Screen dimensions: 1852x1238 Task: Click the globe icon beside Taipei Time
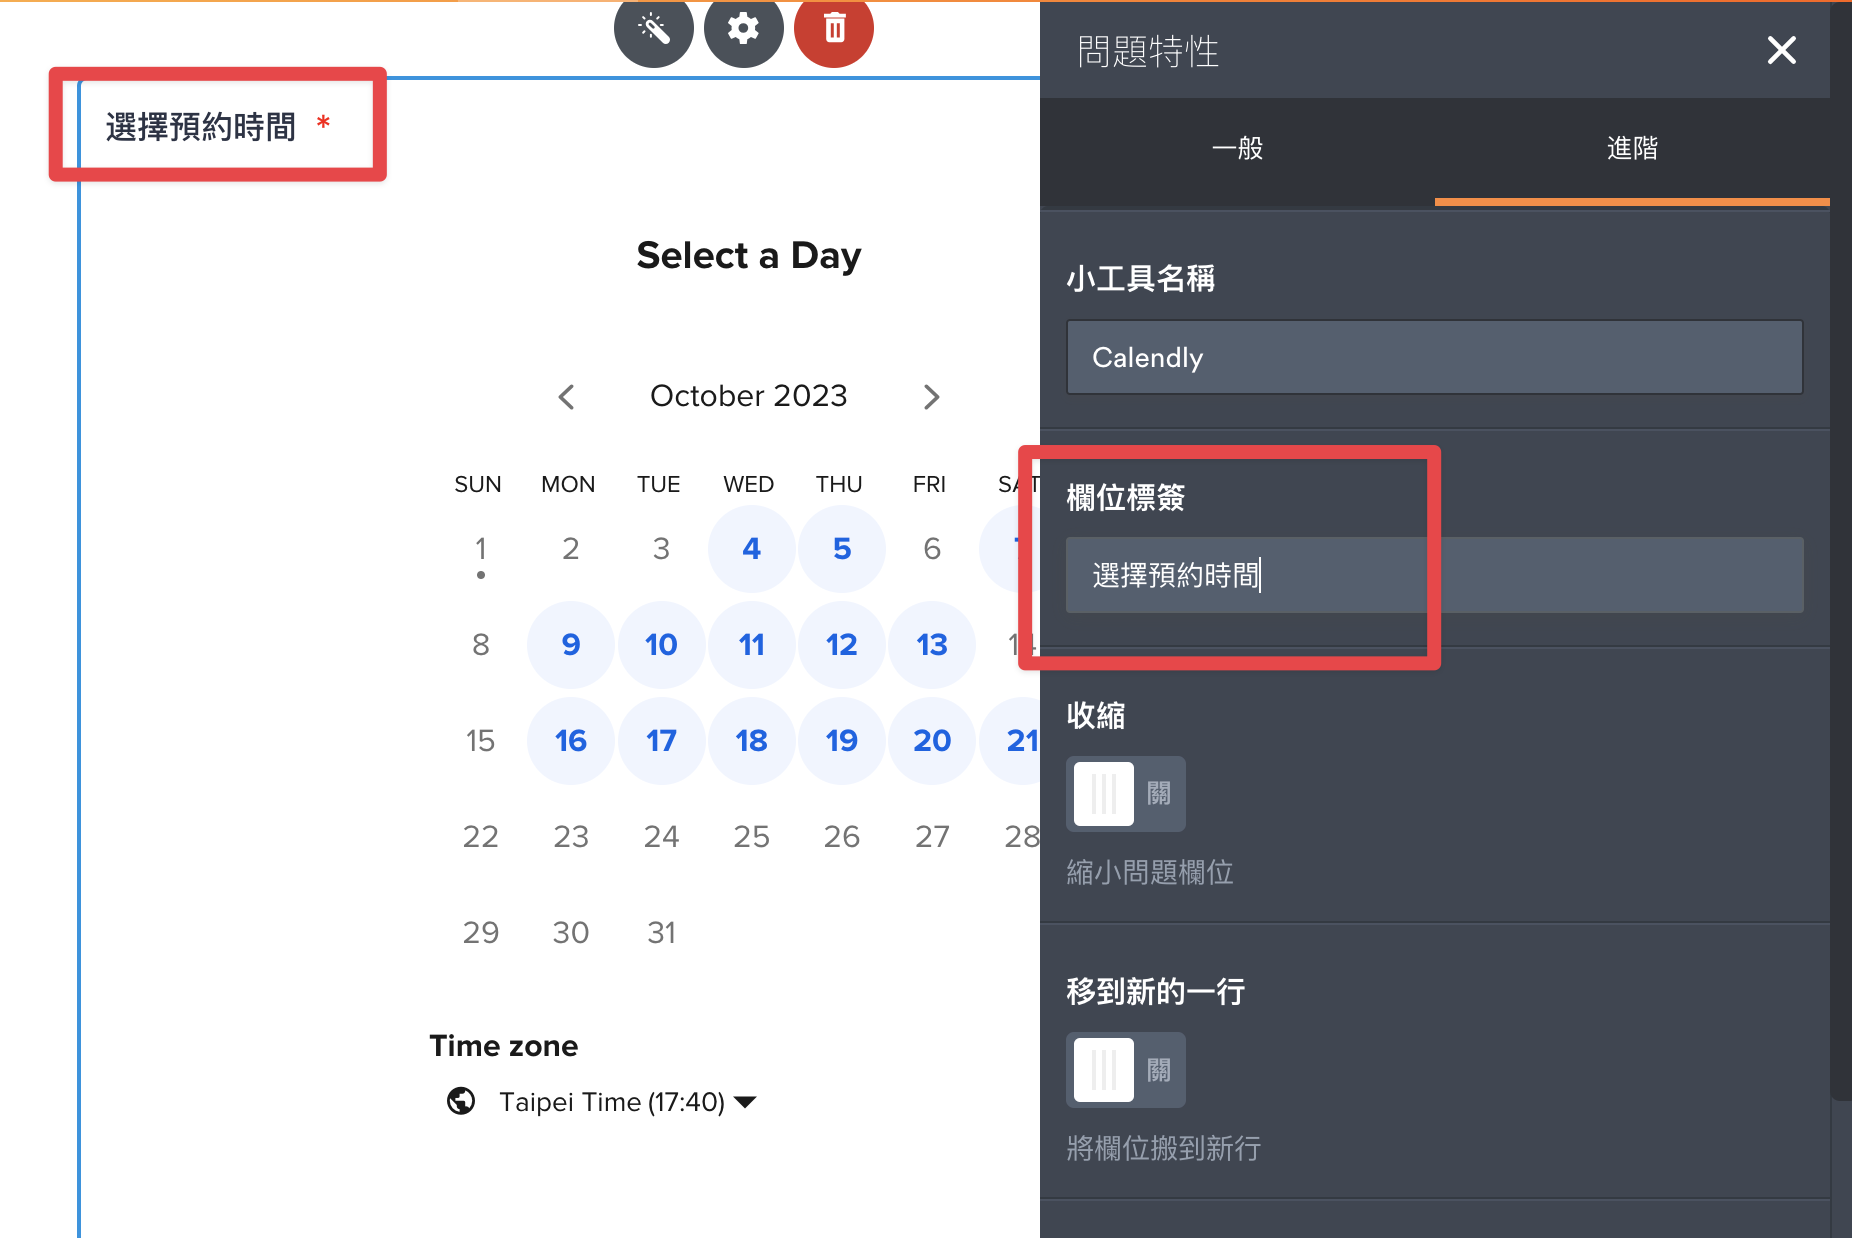461,1101
